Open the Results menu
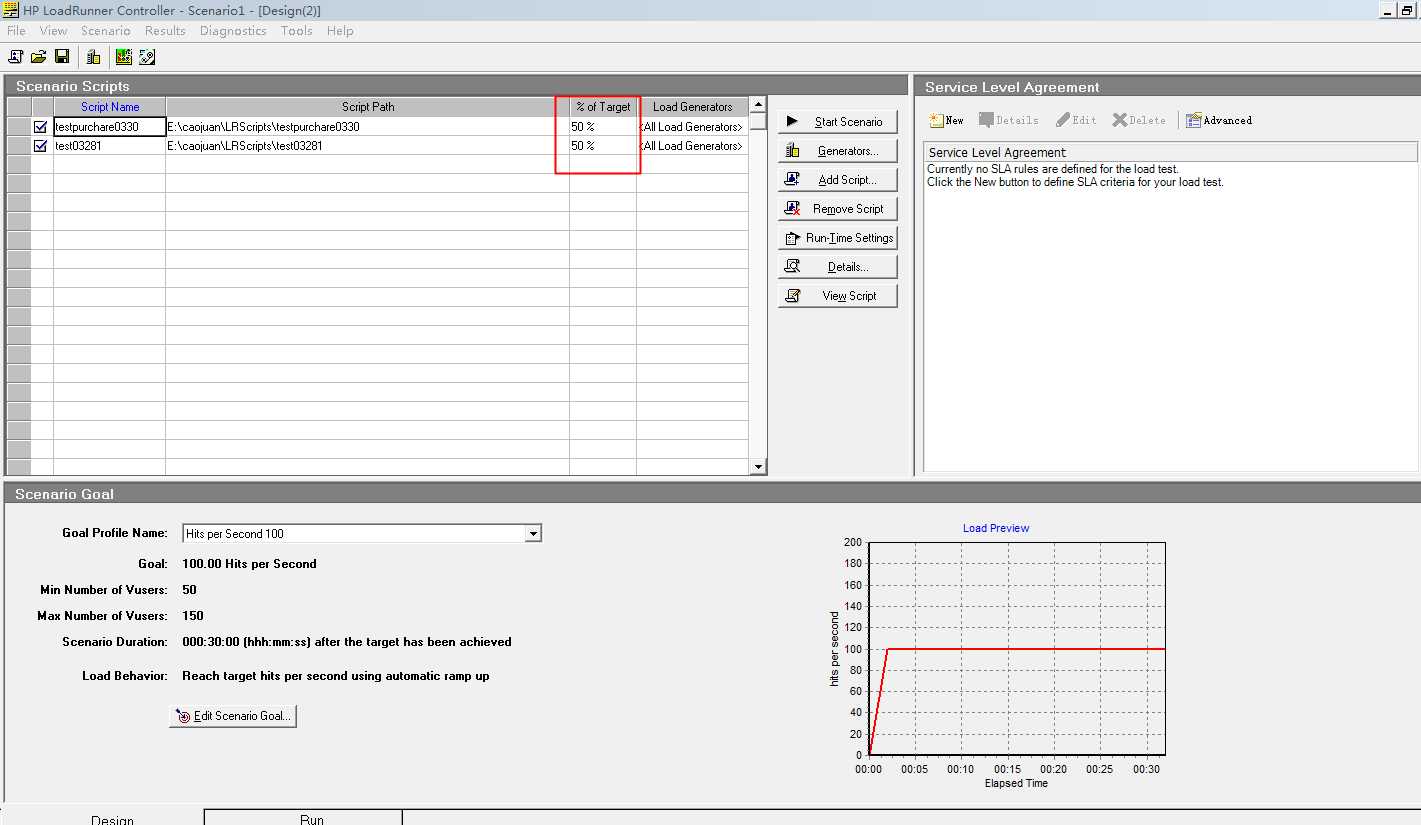The width and height of the screenshot is (1421, 825). pyautogui.click(x=165, y=31)
